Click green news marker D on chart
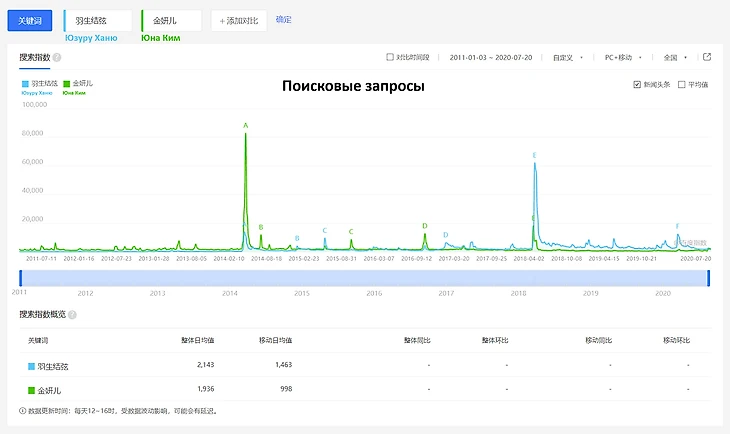The height and width of the screenshot is (434, 730). pyautogui.click(x=424, y=226)
